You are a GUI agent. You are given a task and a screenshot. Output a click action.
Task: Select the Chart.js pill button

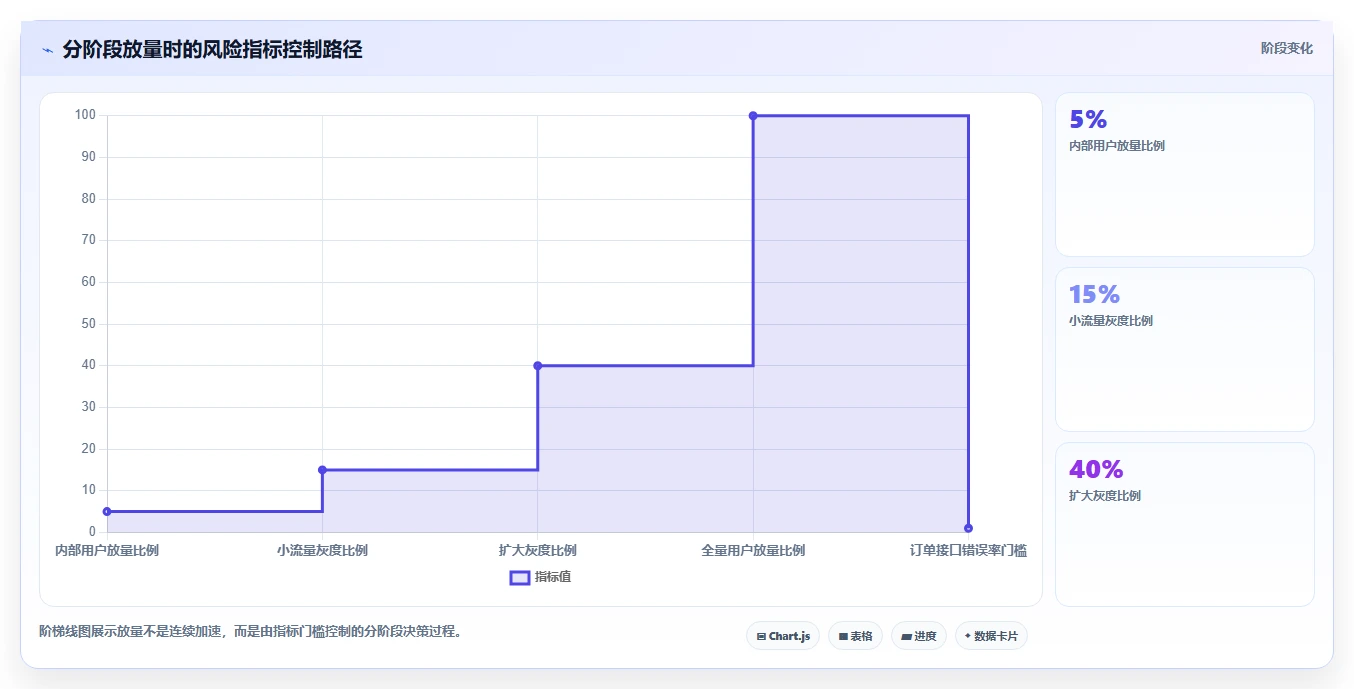pos(783,636)
